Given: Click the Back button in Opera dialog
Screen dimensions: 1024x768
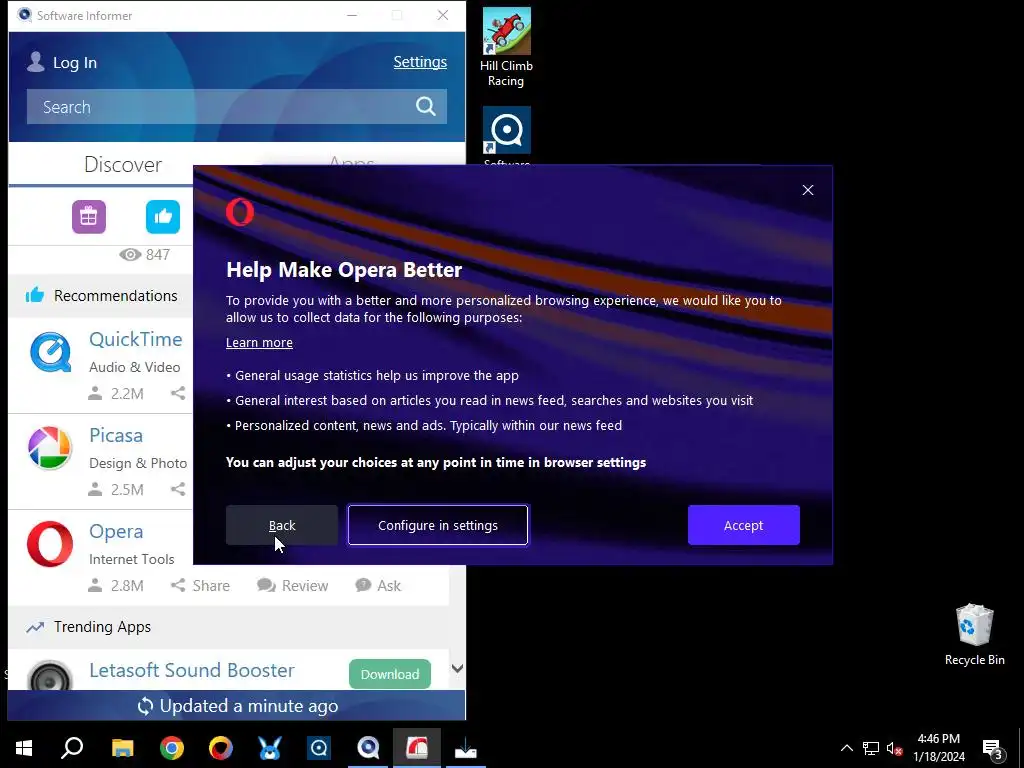Looking at the screenshot, I should click(x=281, y=525).
